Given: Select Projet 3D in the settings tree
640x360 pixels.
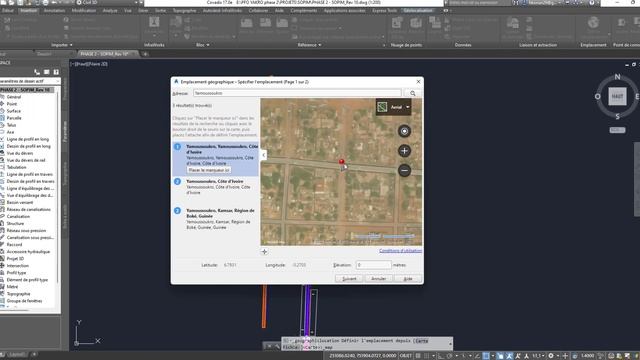Looking at the screenshot, I should 15,259.
